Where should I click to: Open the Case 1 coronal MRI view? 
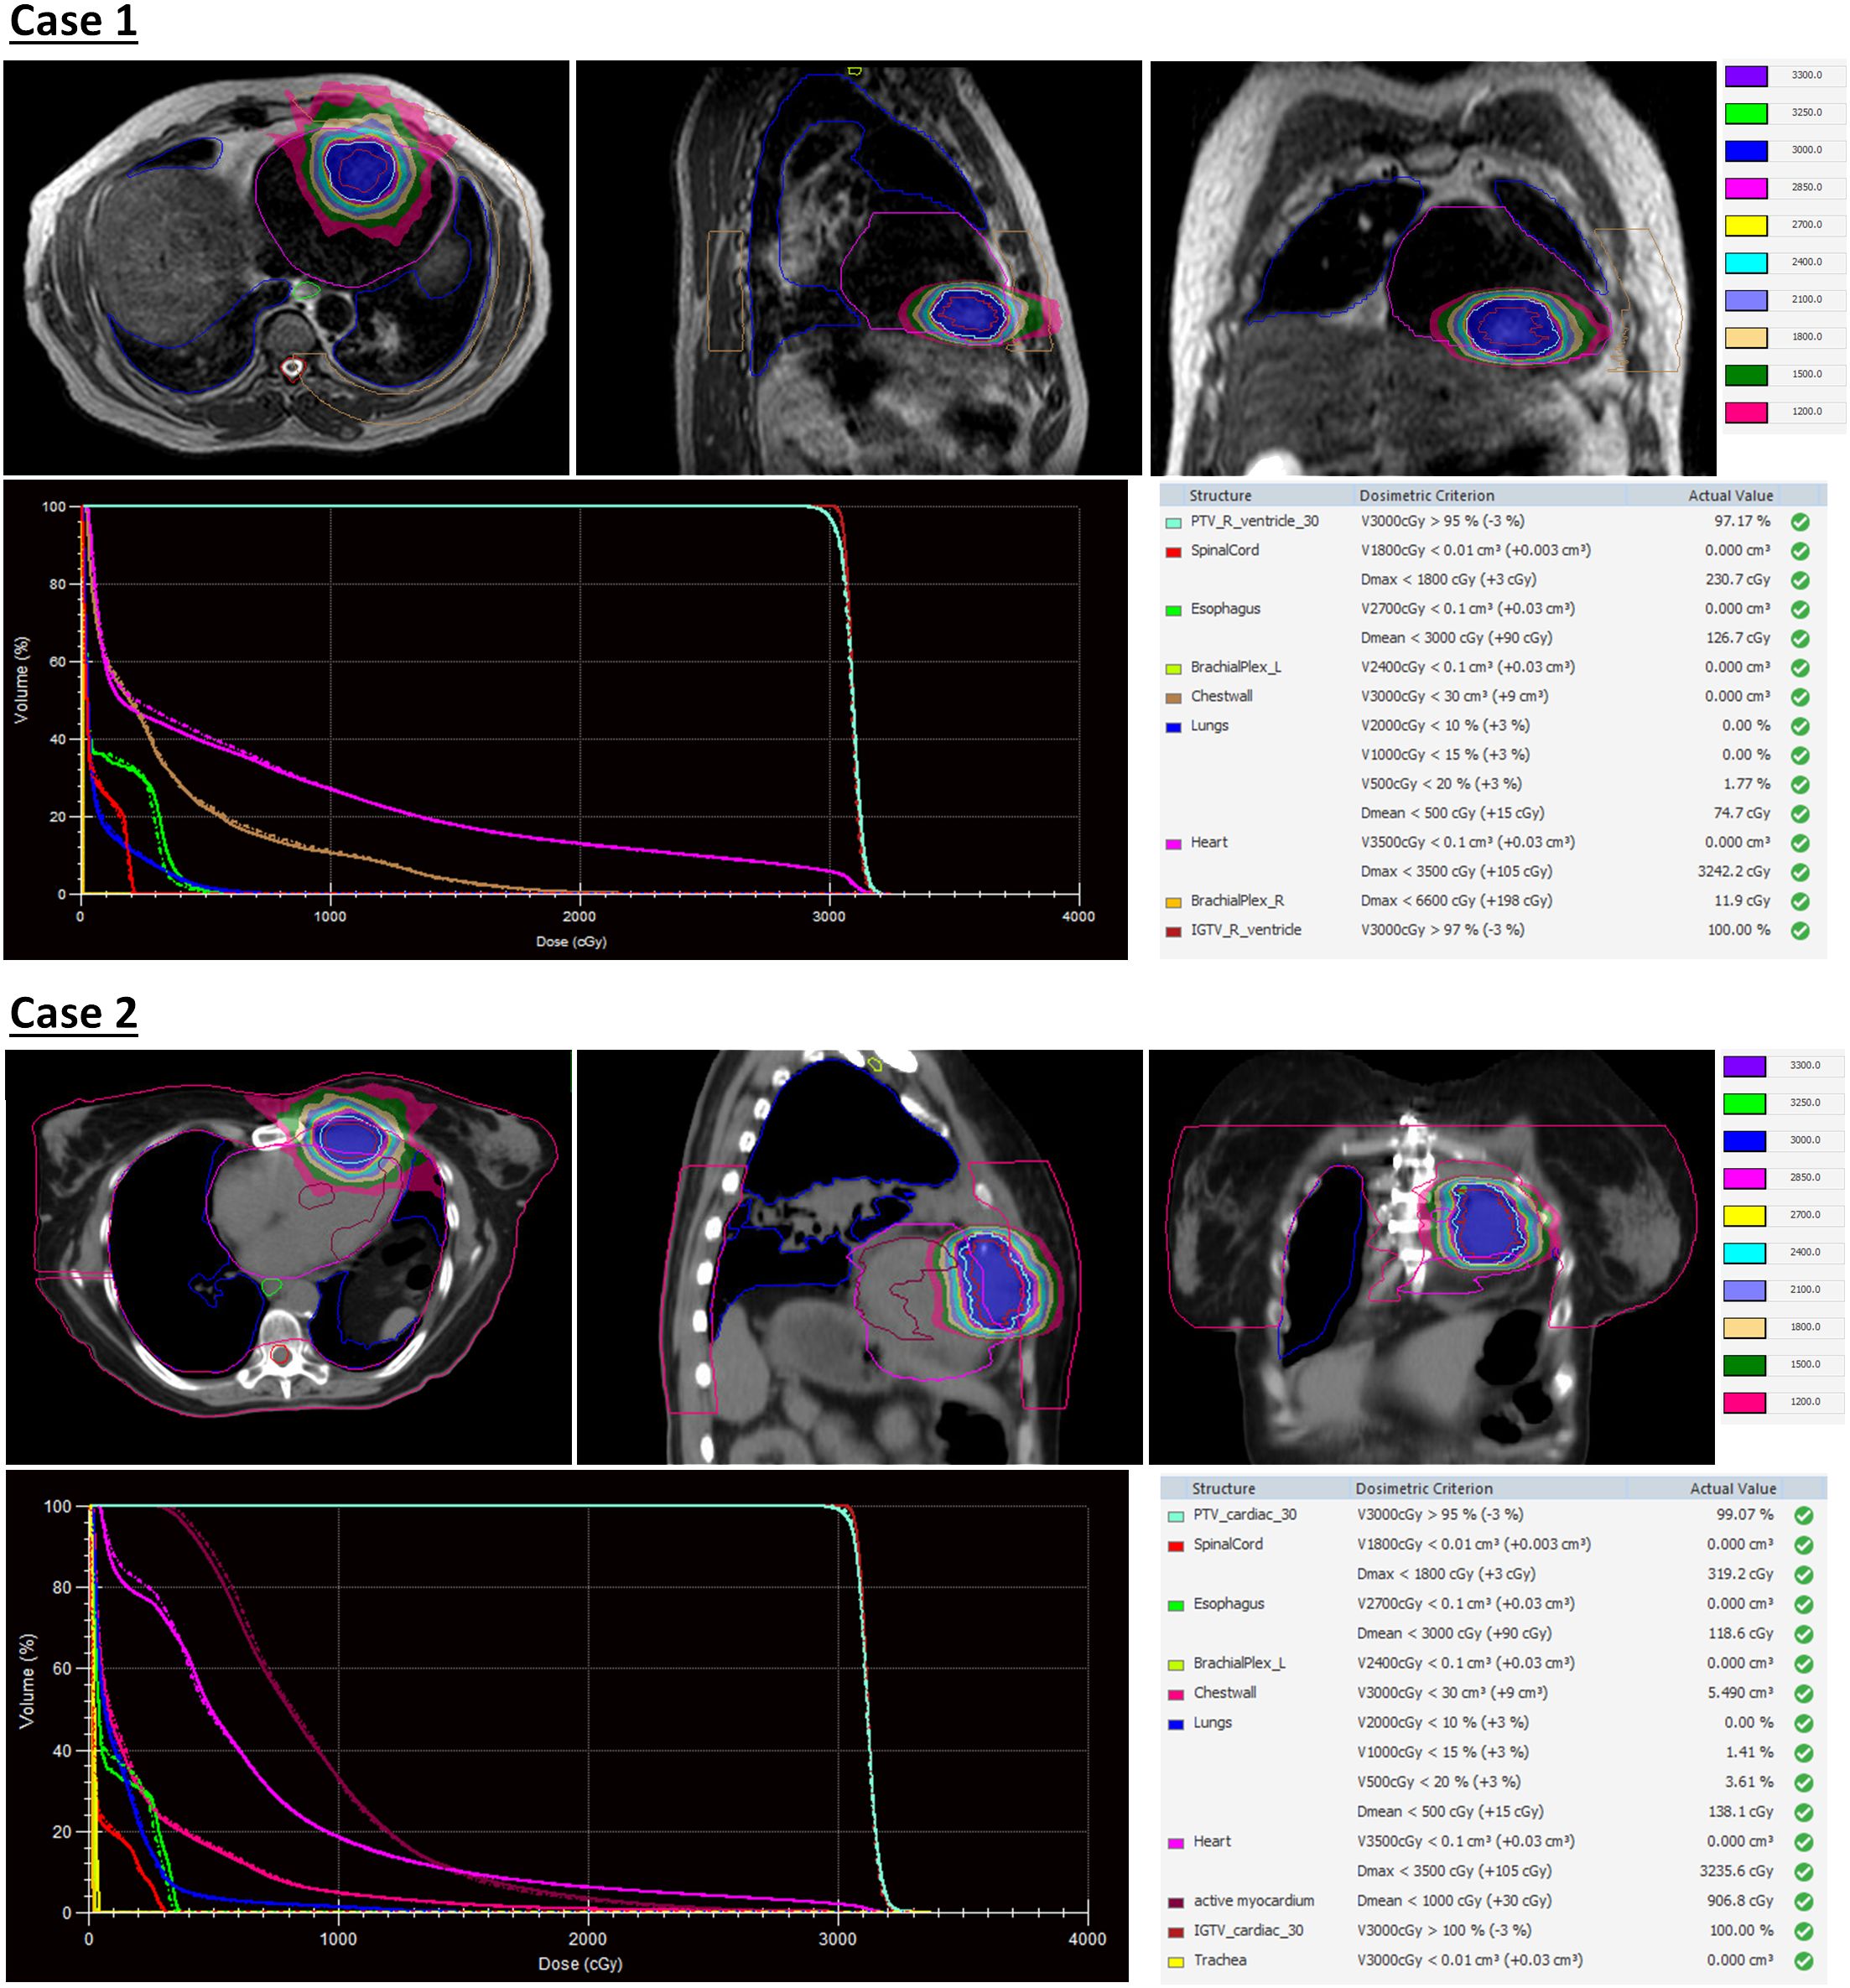coord(1433,268)
